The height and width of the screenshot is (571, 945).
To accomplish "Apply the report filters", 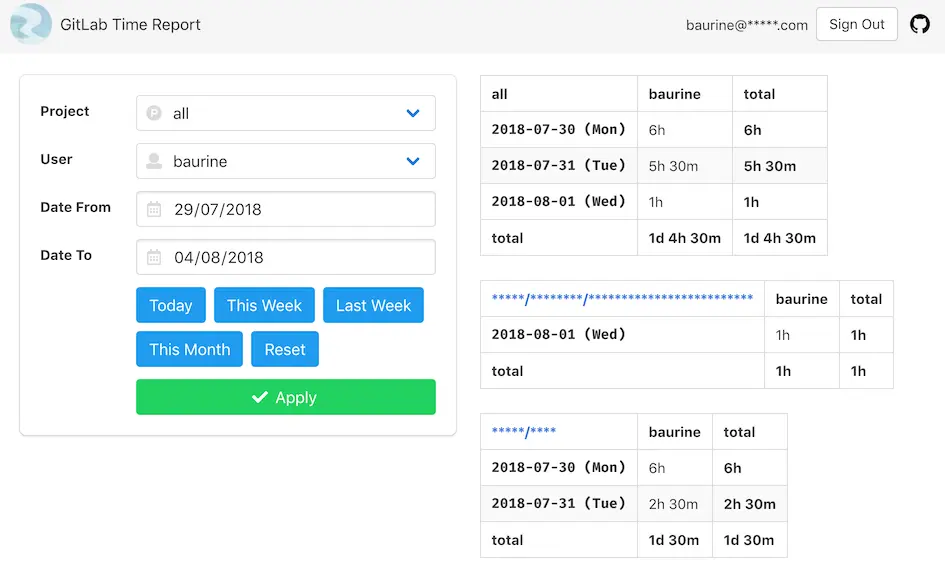I will [286, 397].
